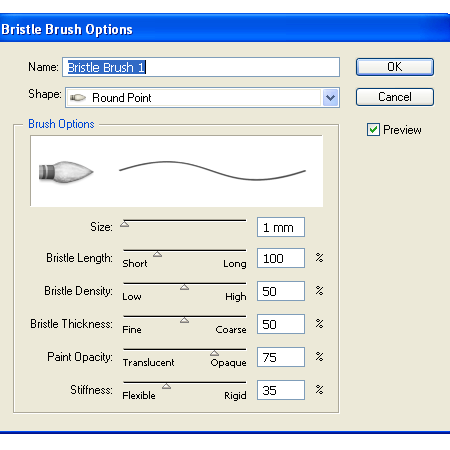Click the Bristle Density value field
The height and width of the screenshot is (450, 450).
pyautogui.click(x=281, y=291)
